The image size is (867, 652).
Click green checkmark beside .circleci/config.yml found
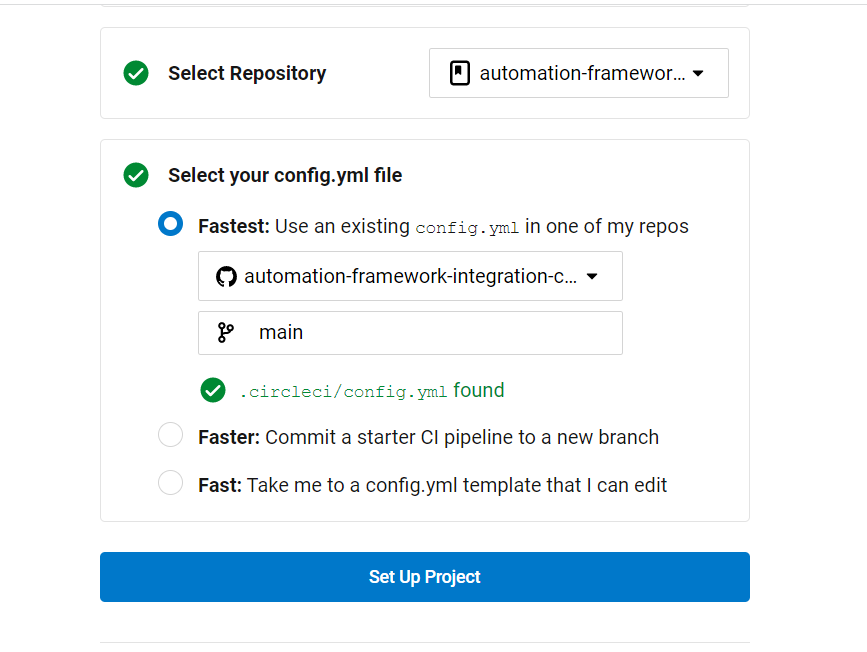click(213, 390)
